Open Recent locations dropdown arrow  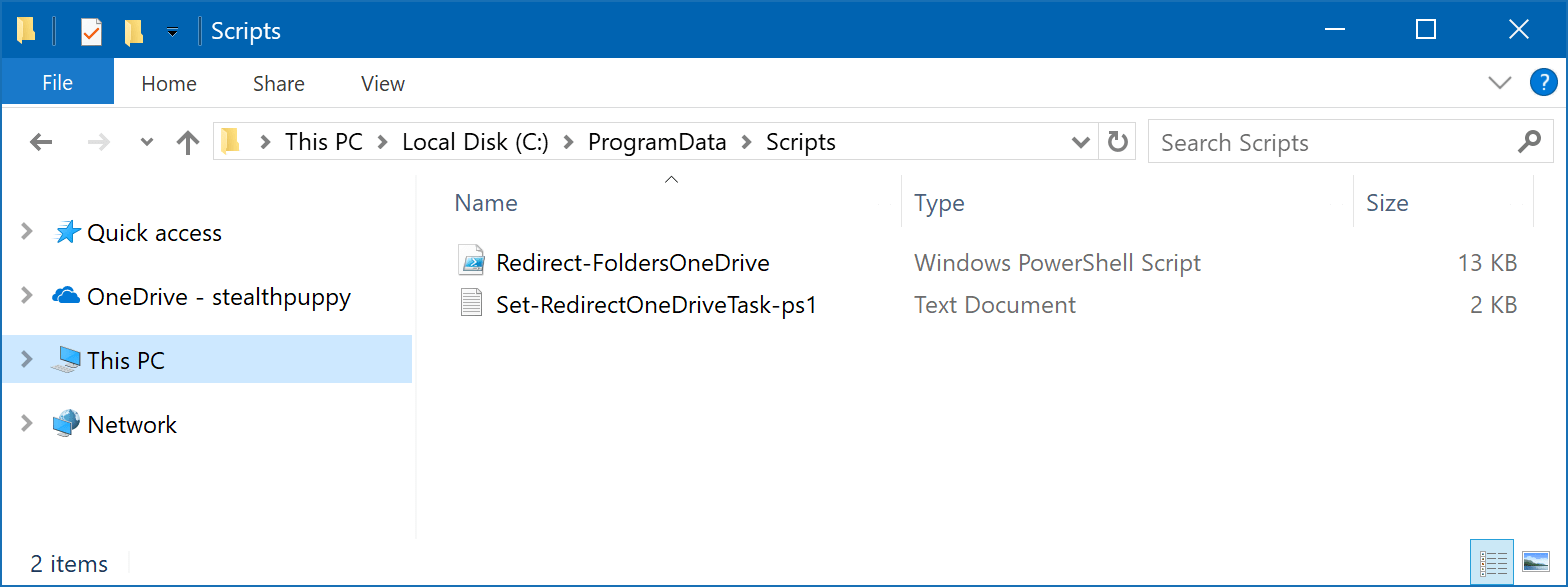point(147,142)
